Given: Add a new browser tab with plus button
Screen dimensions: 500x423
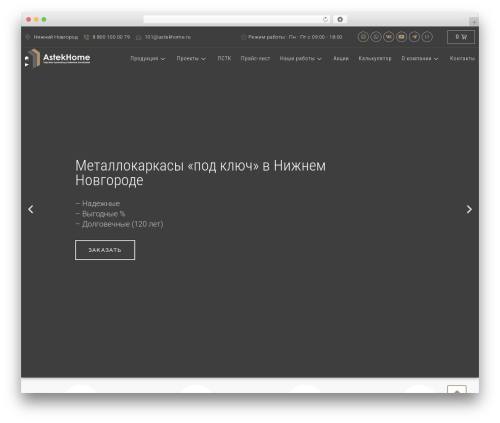Looking at the screenshot, I should pyautogui.click(x=474, y=22).
